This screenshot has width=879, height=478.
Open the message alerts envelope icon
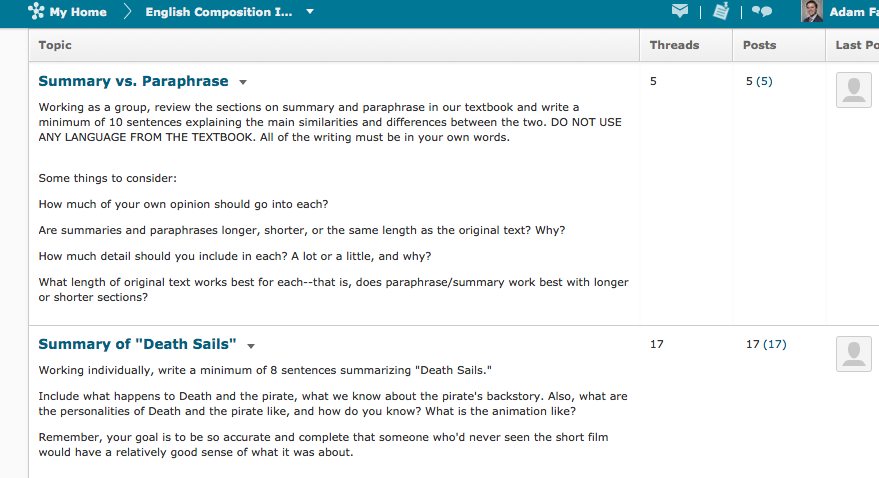[680, 12]
